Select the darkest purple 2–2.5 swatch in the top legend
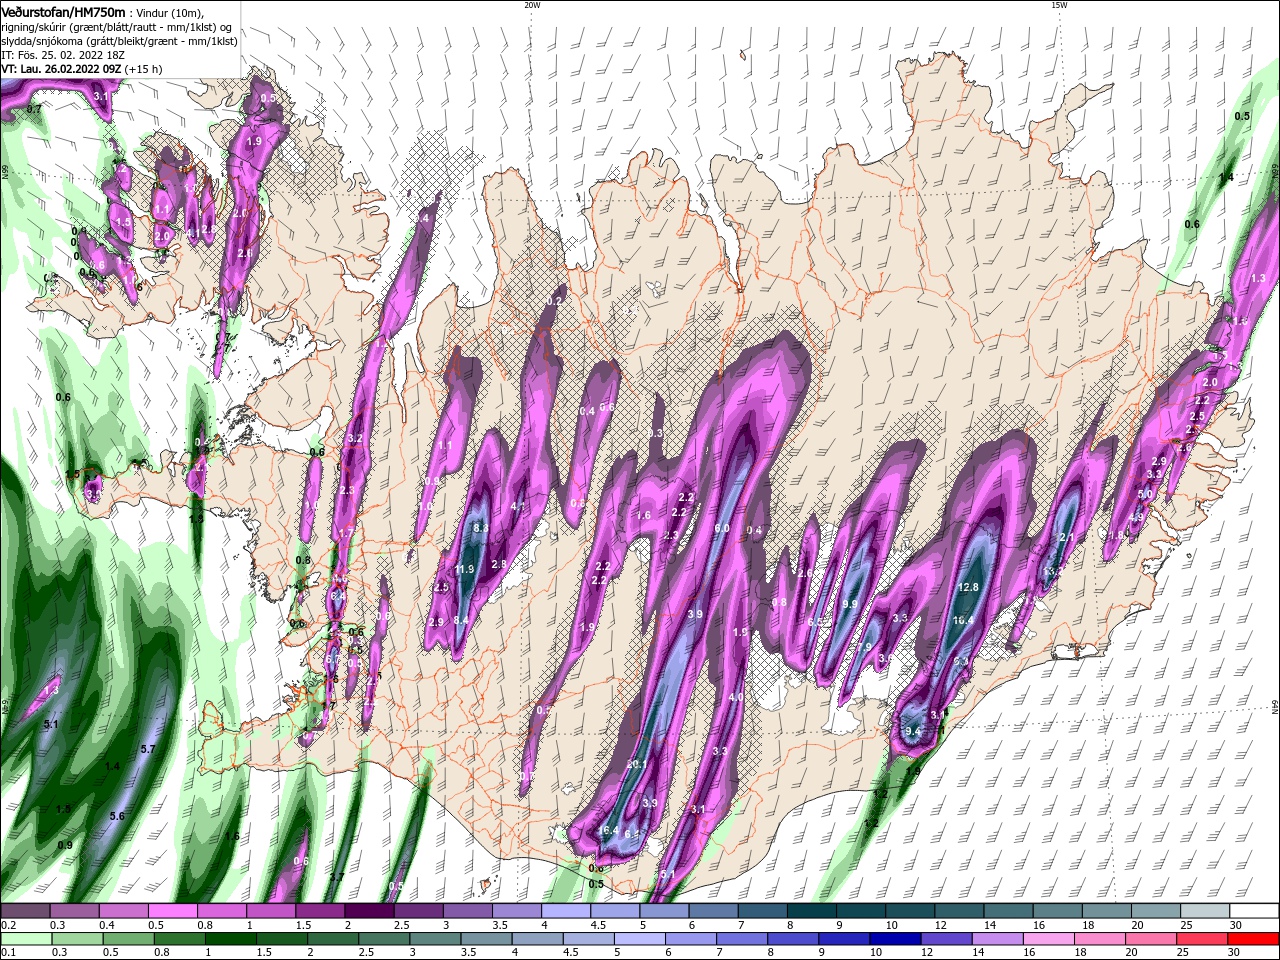Viewport: 1280px width, 960px height. point(369,911)
